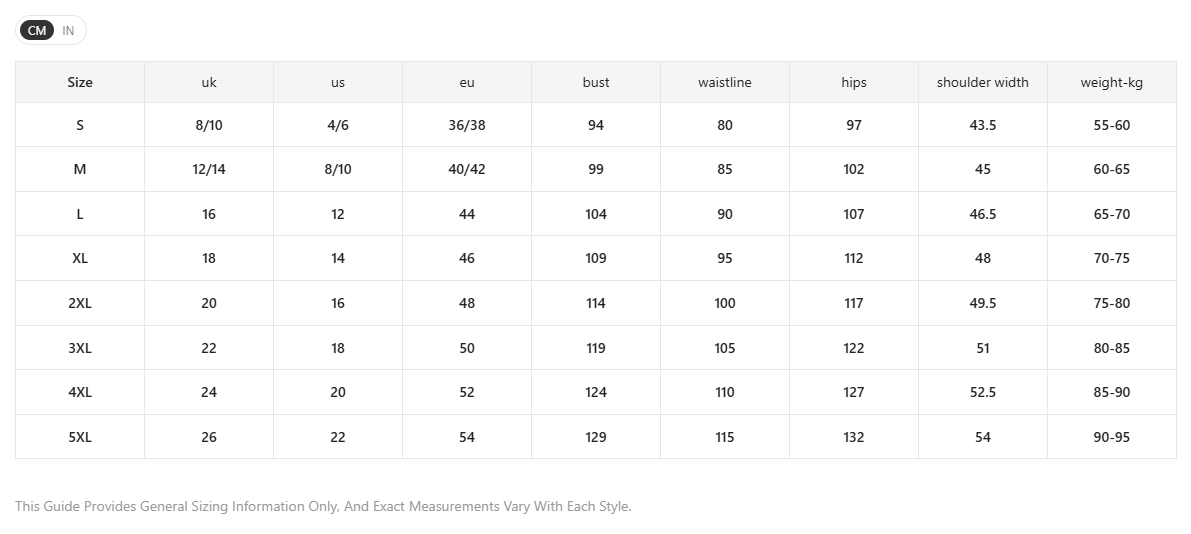This screenshot has width=1191, height=534.
Task: Click the waistline column header
Action: pyautogui.click(x=725, y=82)
